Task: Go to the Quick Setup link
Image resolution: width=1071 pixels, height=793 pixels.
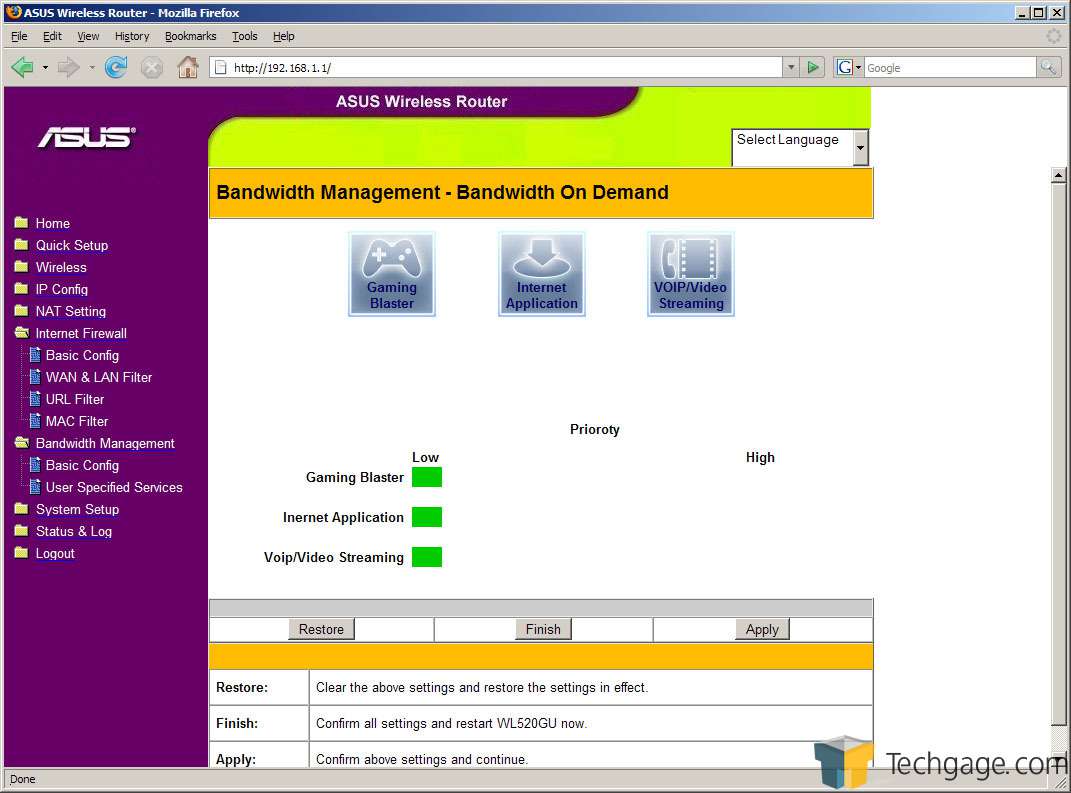Action: [x=72, y=245]
